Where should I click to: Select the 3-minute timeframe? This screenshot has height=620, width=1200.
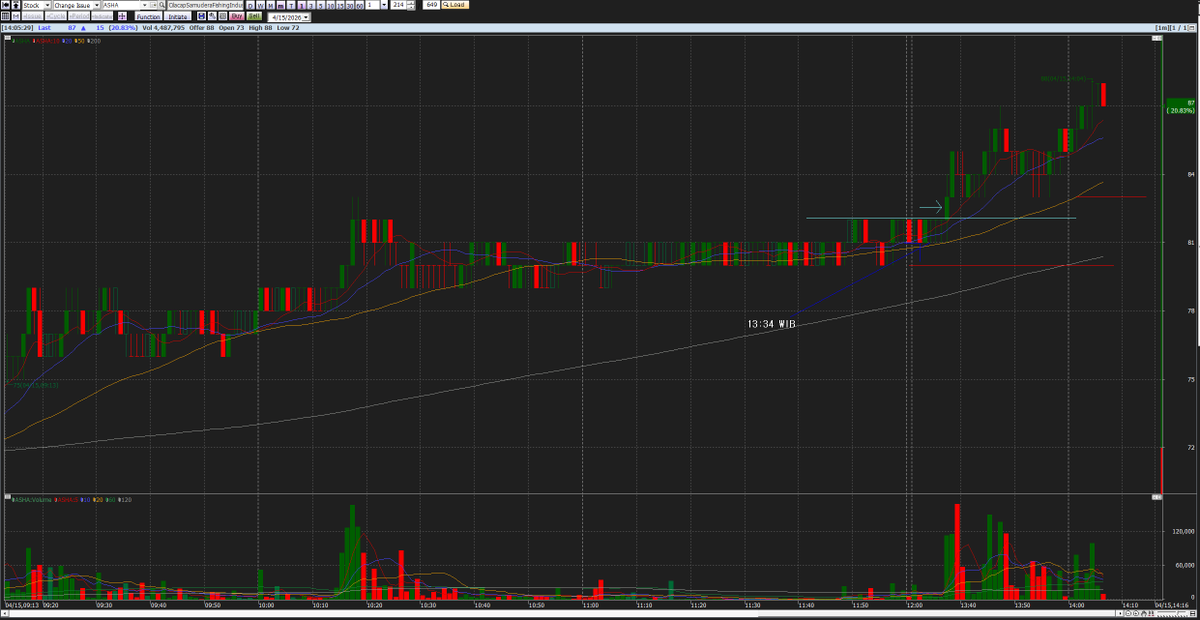310,6
